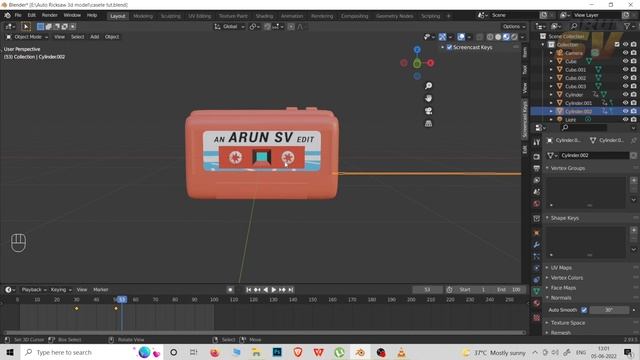Play the animation forward
The height and width of the screenshot is (360, 640).
274,290
